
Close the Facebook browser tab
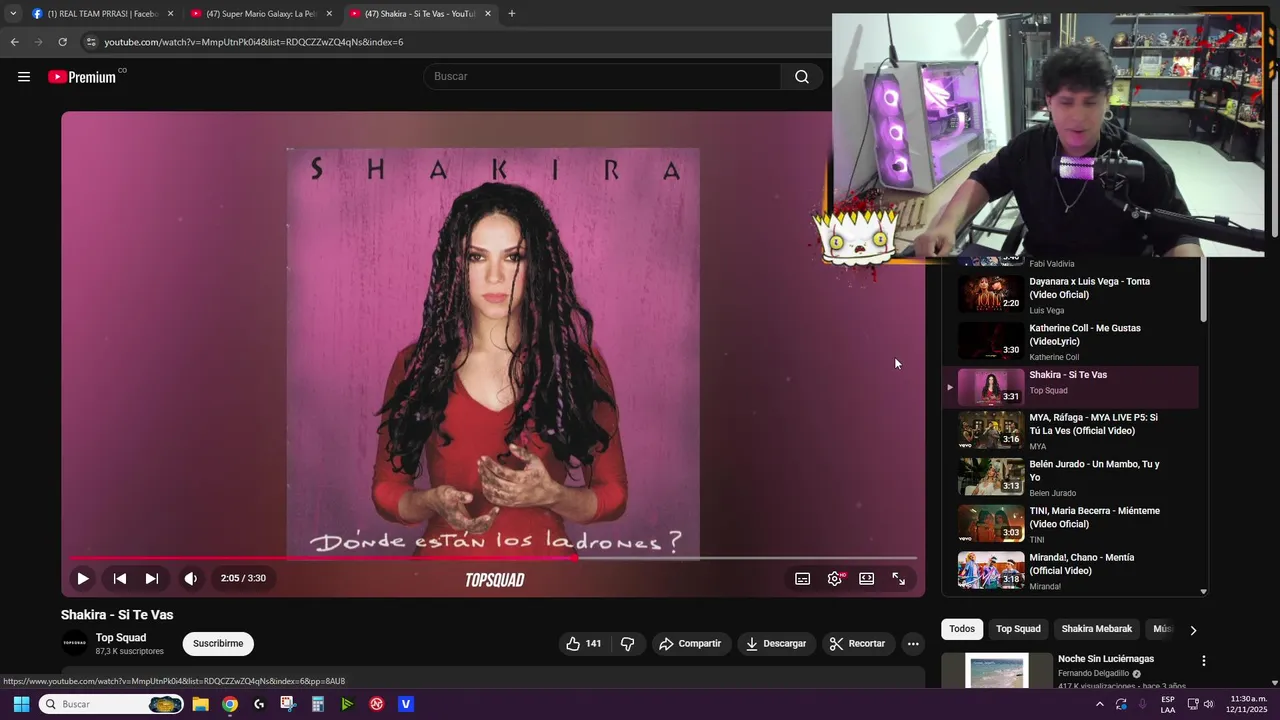(x=170, y=14)
